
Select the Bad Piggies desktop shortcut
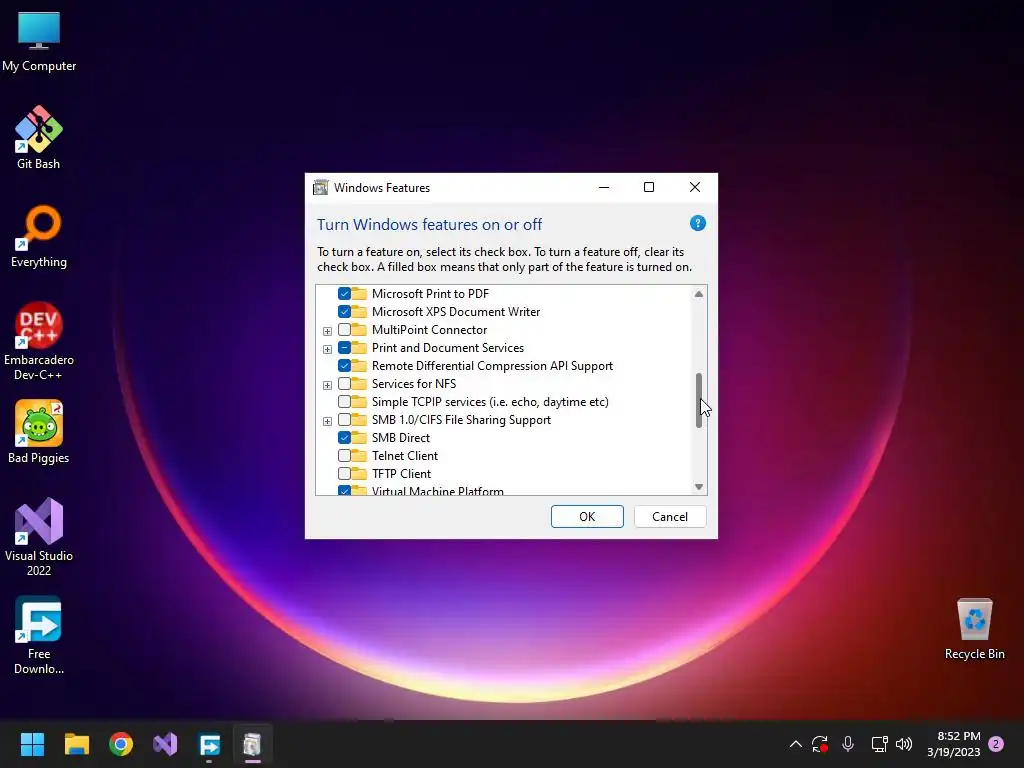click(x=39, y=432)
